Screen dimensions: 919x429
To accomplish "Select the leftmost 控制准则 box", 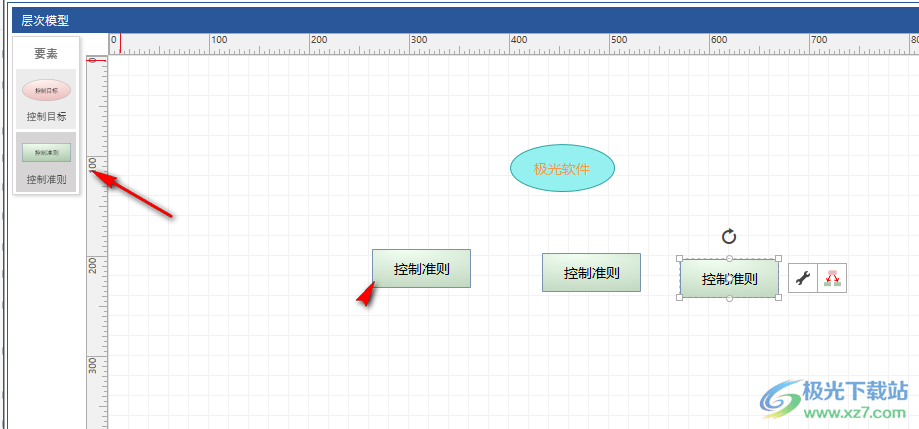I will click(421, 269).
